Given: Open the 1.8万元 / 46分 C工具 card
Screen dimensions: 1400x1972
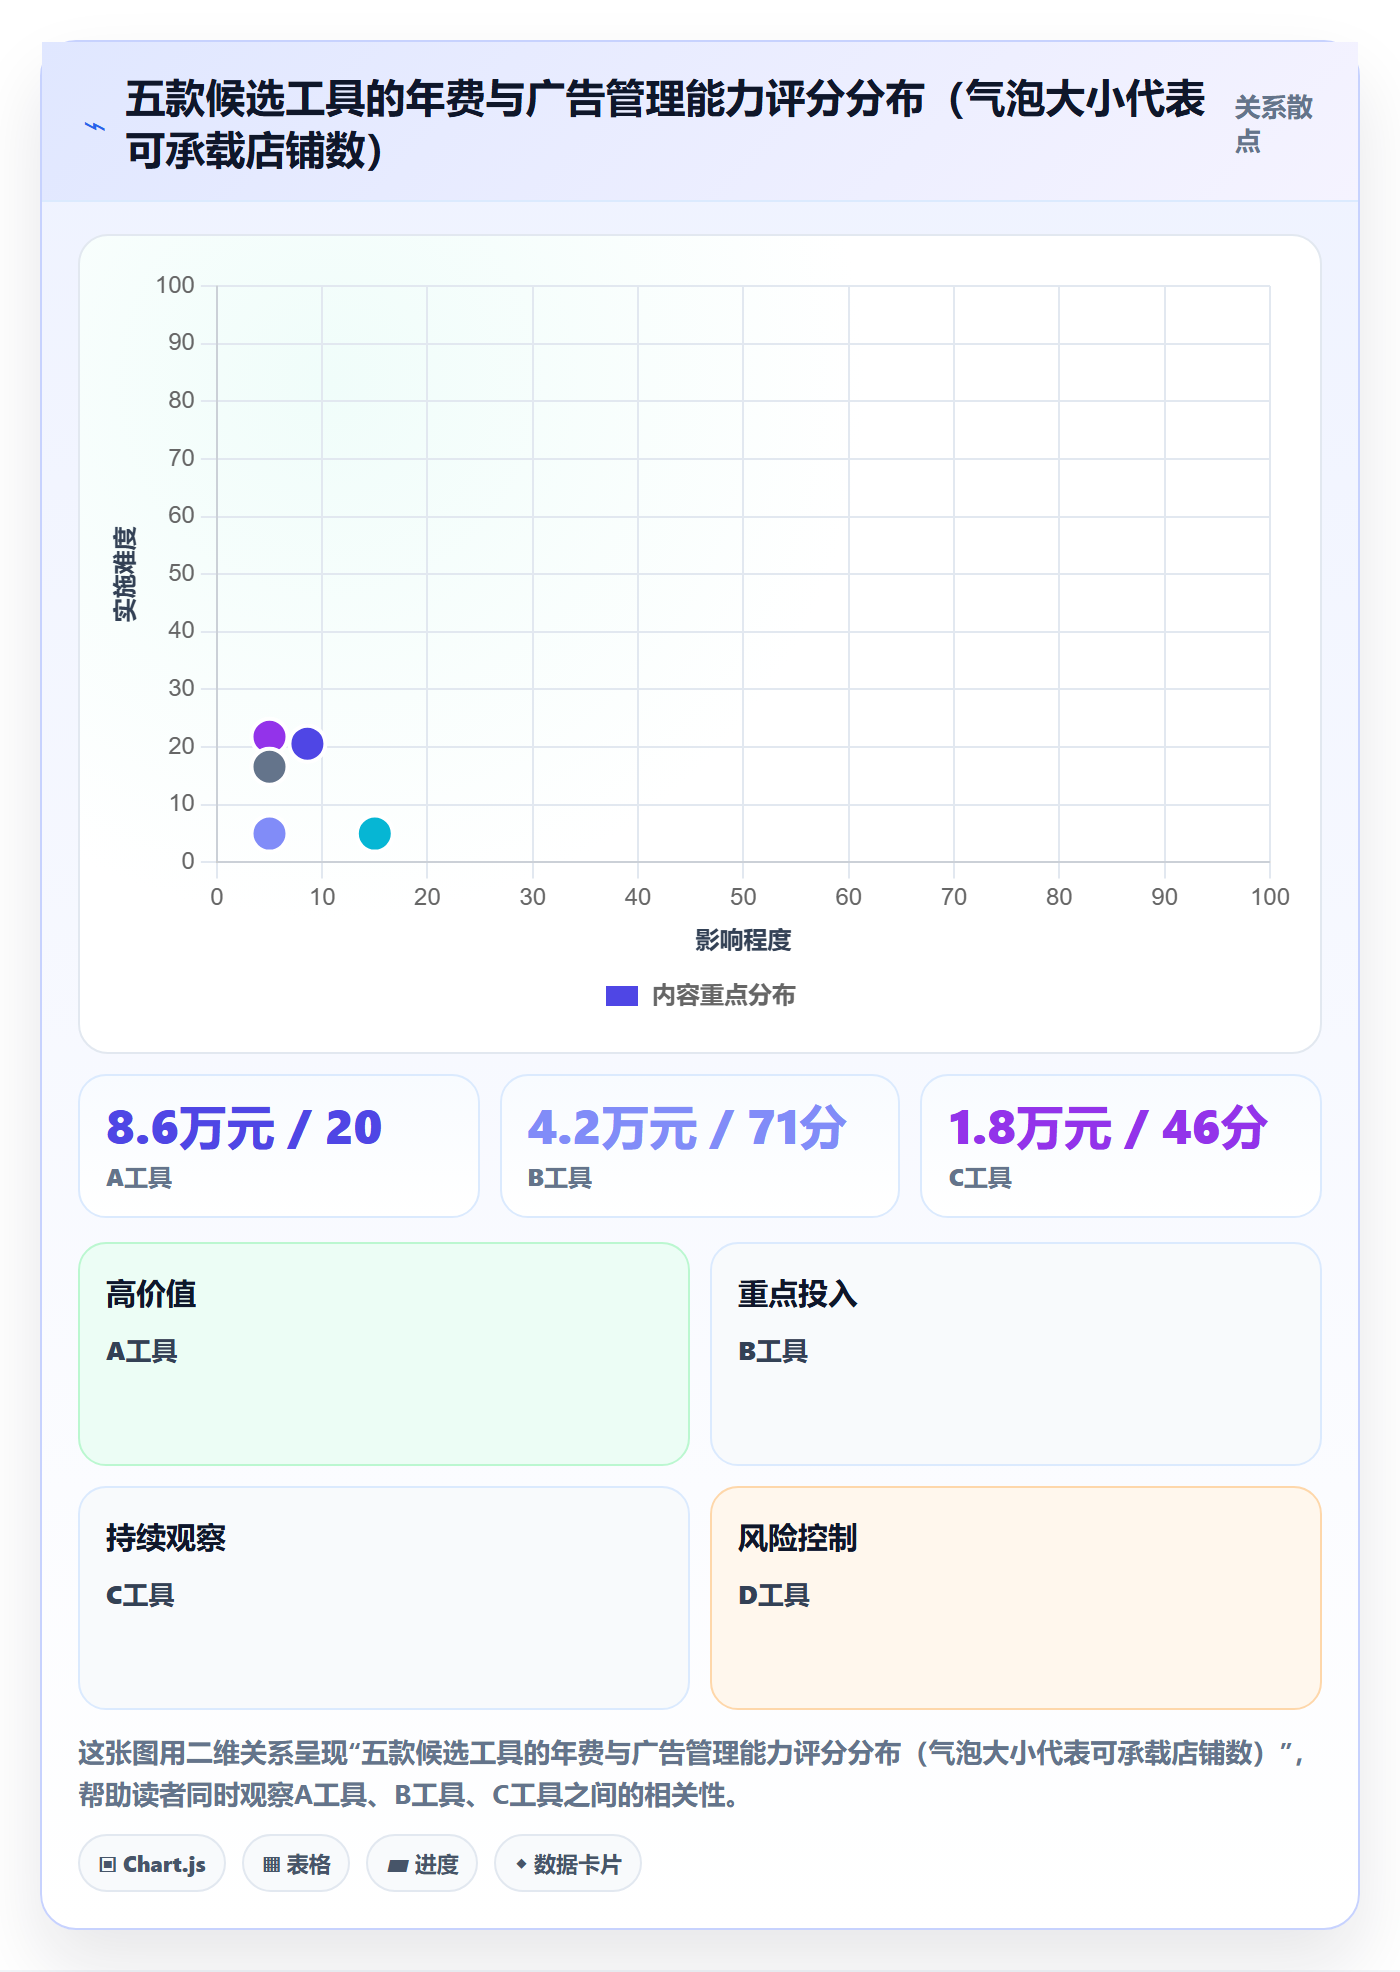Looking at the screenshot, I should pyautogui.click(x=1120, y=1146).
